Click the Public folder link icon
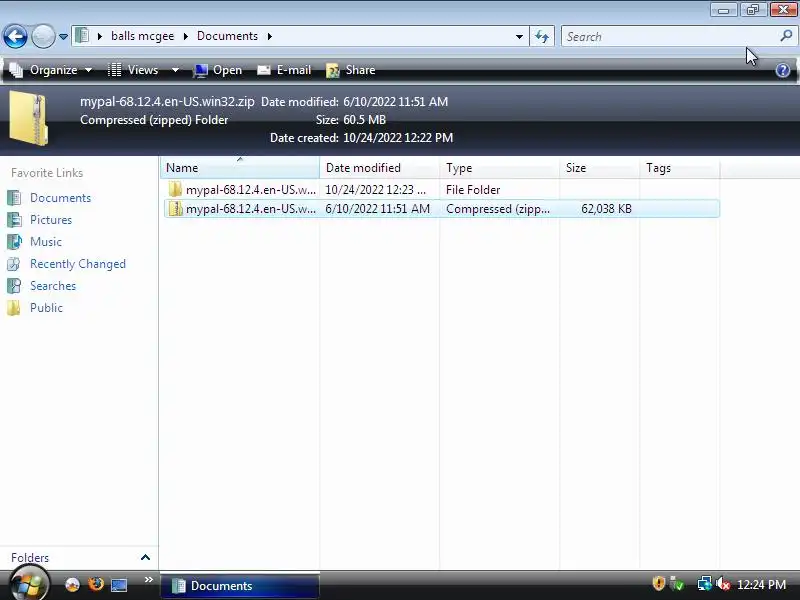The width and height of the screenshot is (800, 600). pyautogui.click(x=14, y=308)
